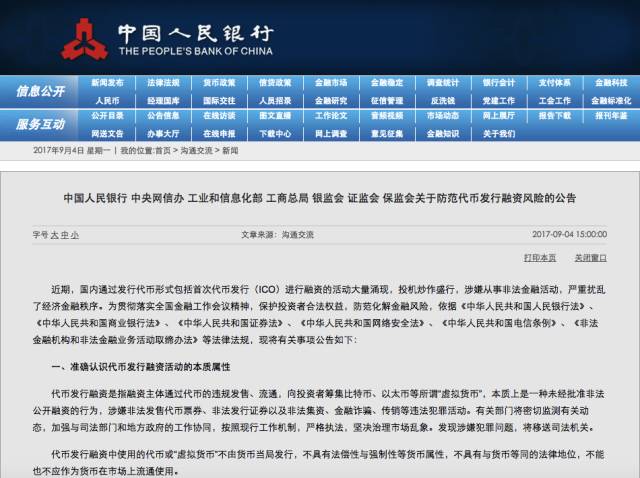Select 征信管理 in the navigation bar

point(387,101)
